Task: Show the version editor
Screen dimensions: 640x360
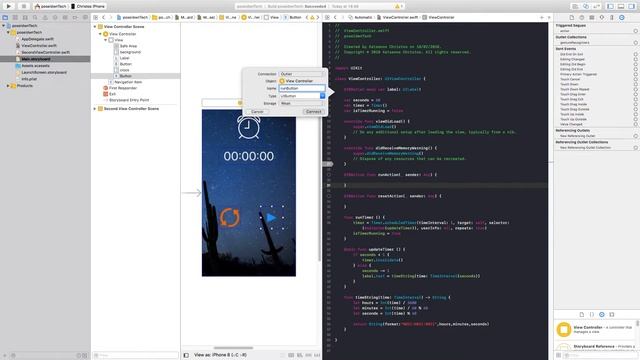Action: (x=596, y=6)
